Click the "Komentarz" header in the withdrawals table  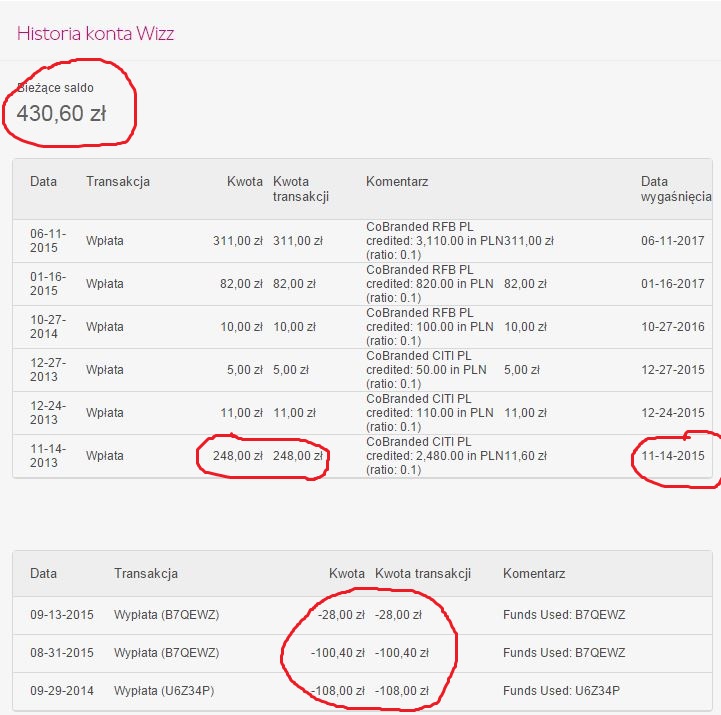coord(534,573)
